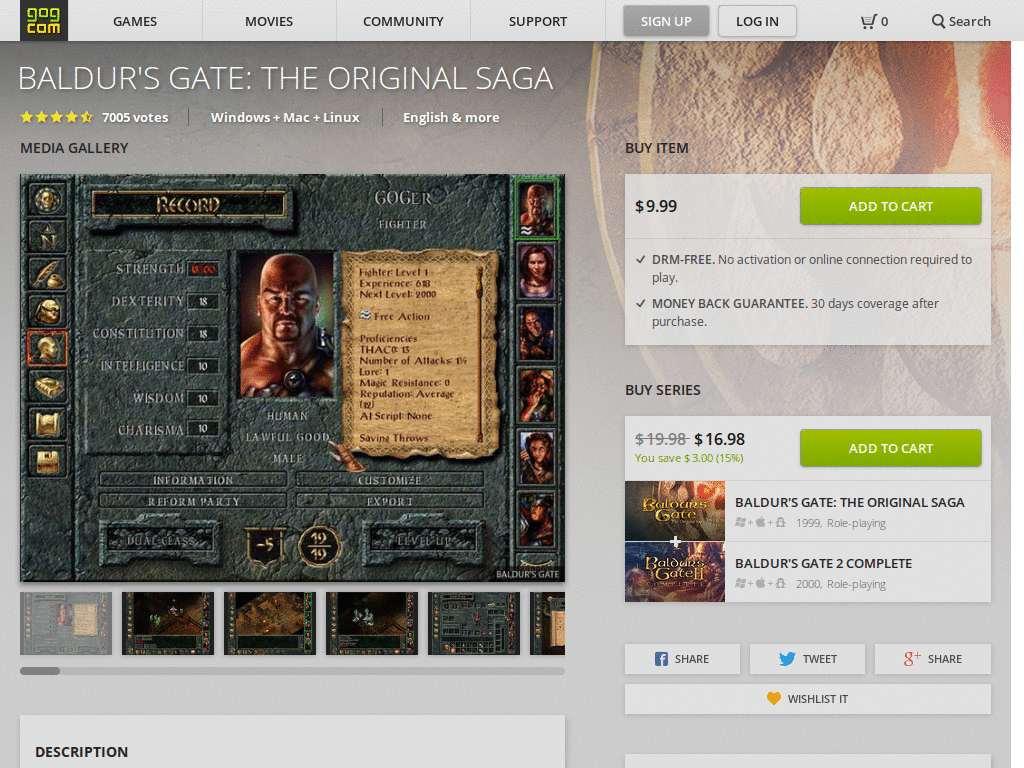Image resolution: width=1024 pixels, height=768 pixels.
Task: Open the GAMES menu
Action: click(x=135, y=20)
